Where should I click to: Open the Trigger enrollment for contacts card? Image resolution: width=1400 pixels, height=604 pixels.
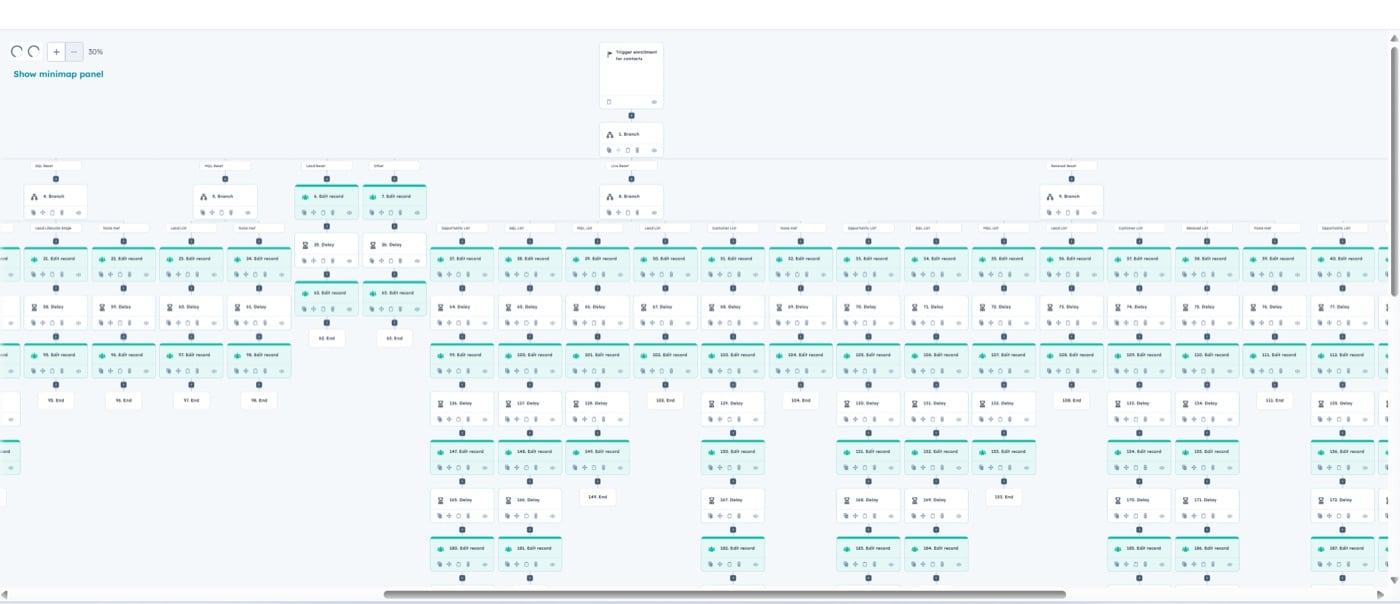(631, 75)
